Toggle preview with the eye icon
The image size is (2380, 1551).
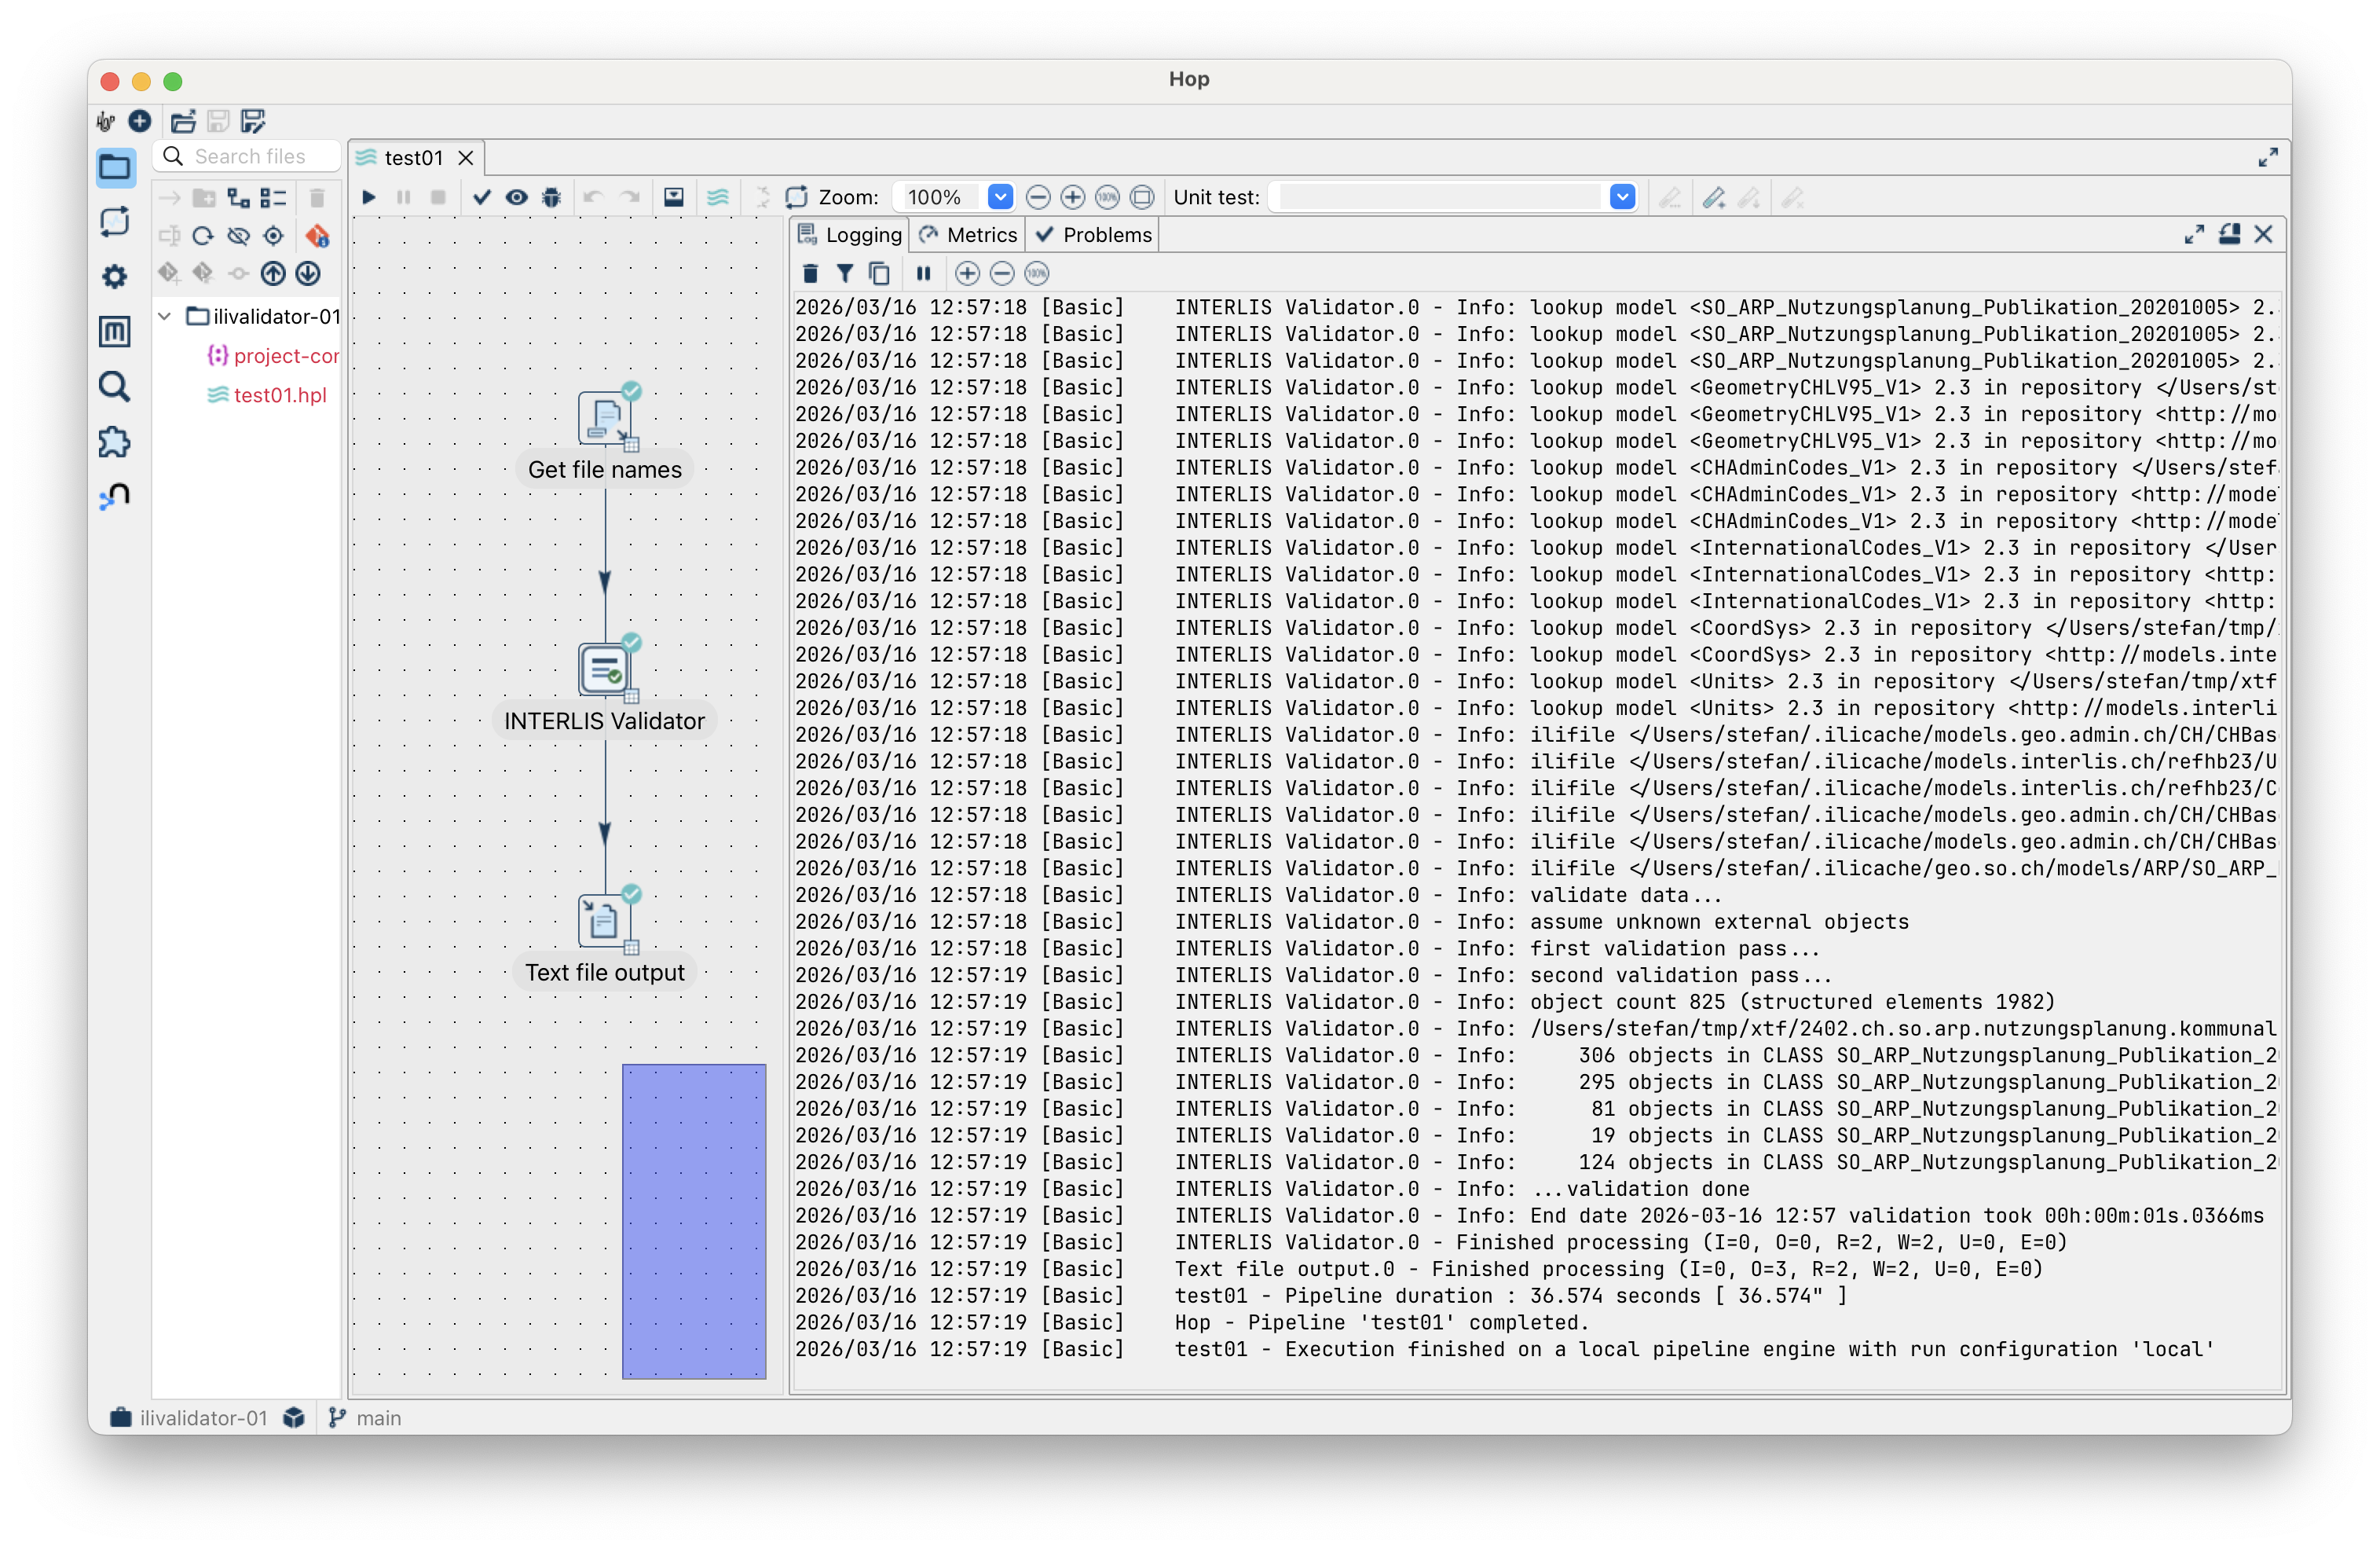point(516,197)
